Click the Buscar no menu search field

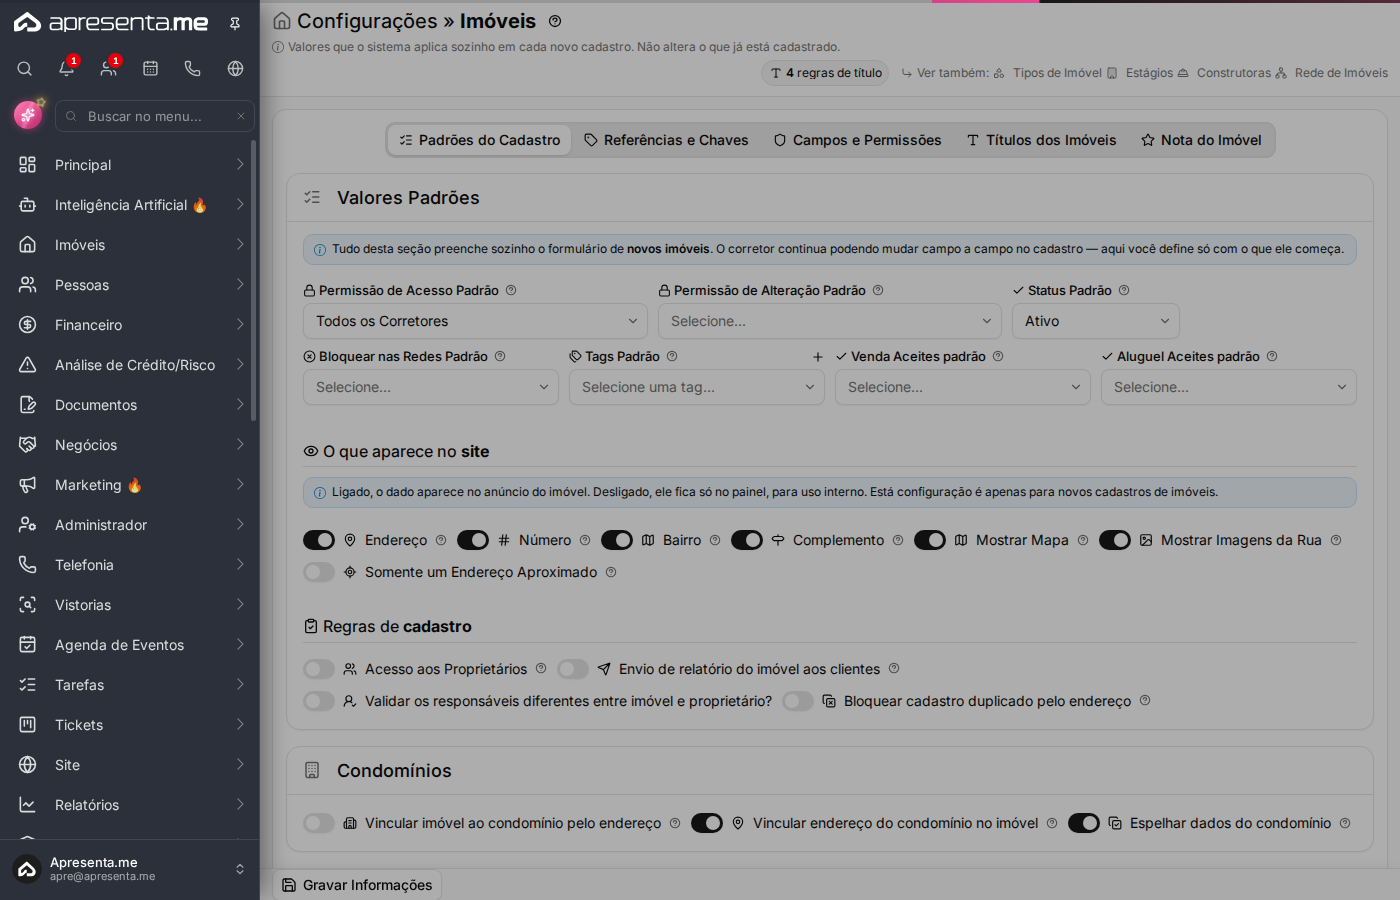pos(155,116)
